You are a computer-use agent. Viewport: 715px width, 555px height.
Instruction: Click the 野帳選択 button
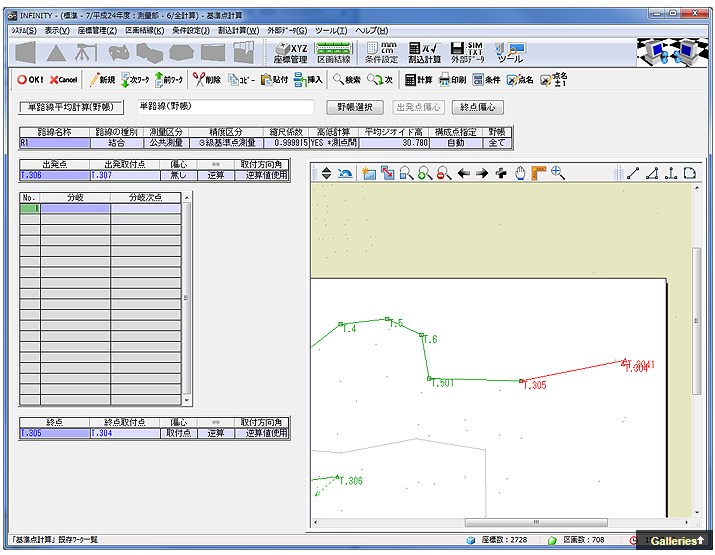coord(355,107)
